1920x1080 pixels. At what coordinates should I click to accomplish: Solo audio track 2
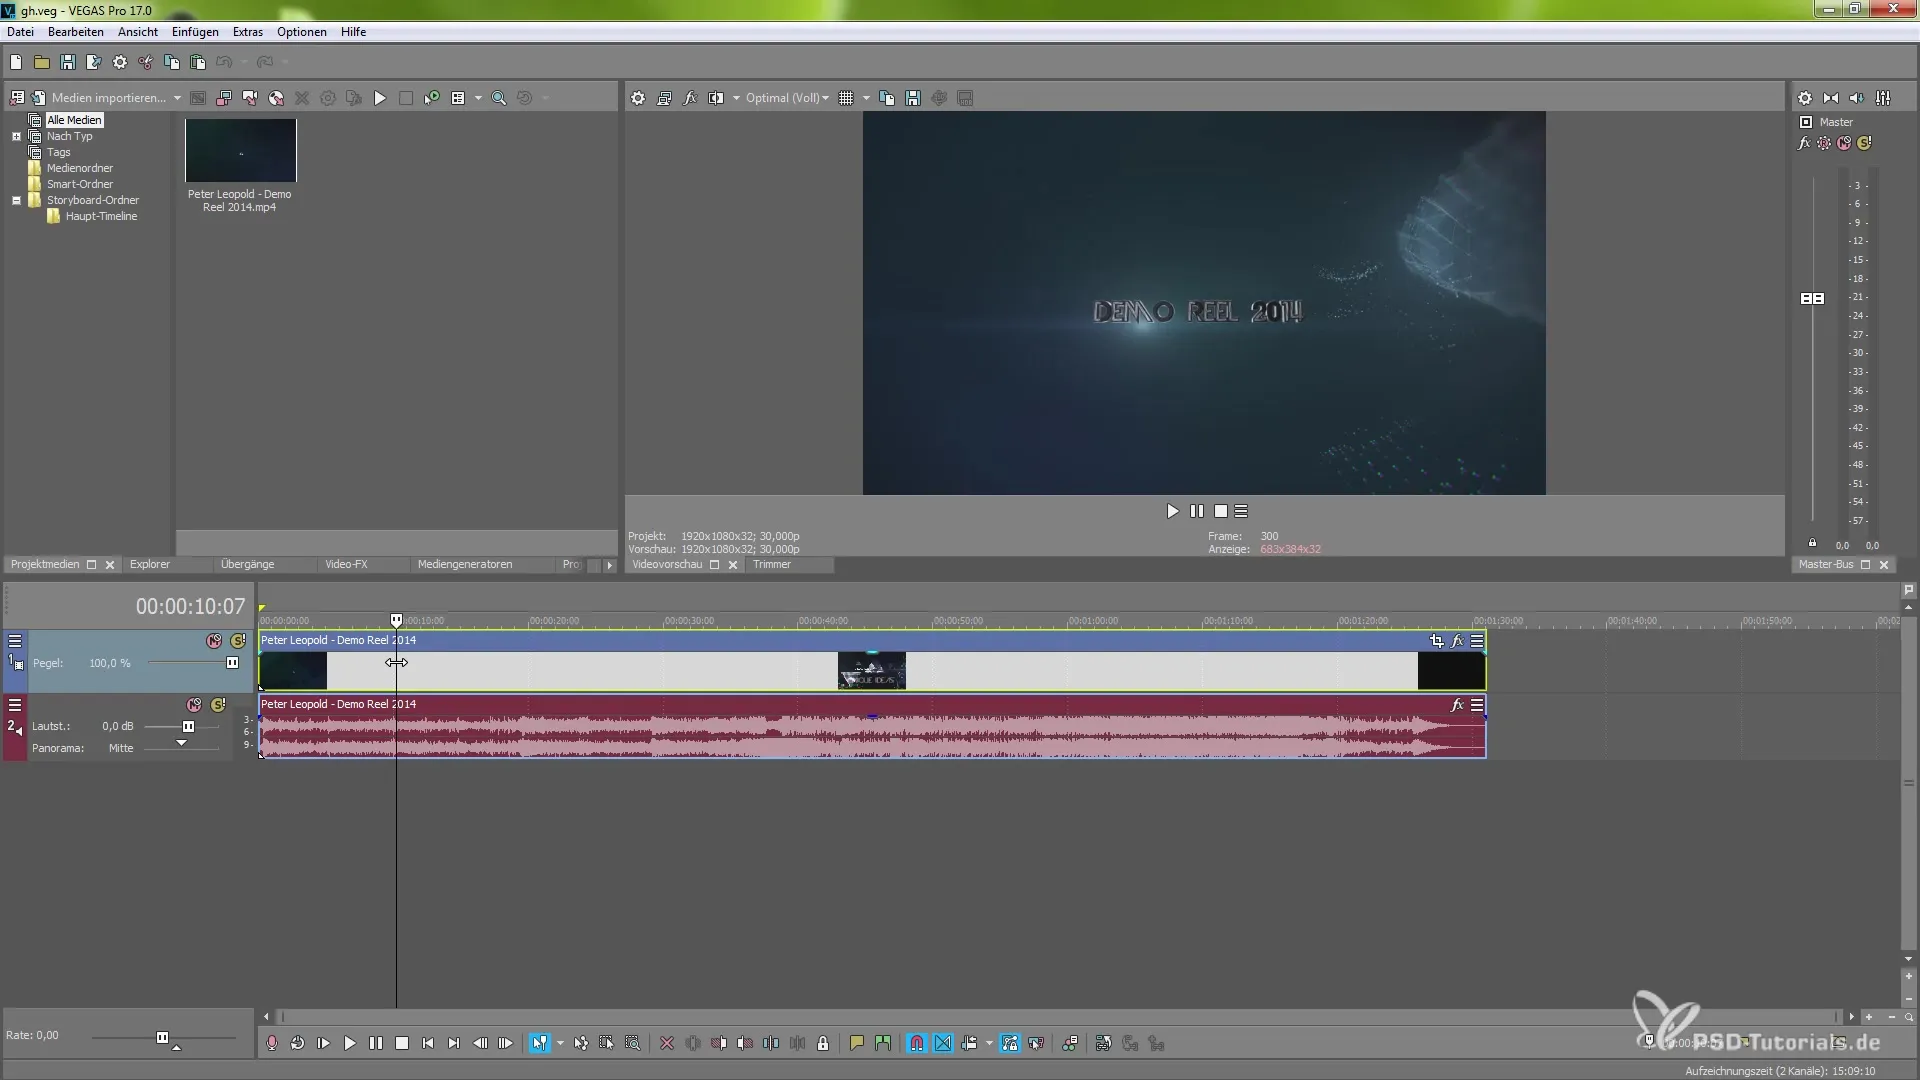click(218, 705)
